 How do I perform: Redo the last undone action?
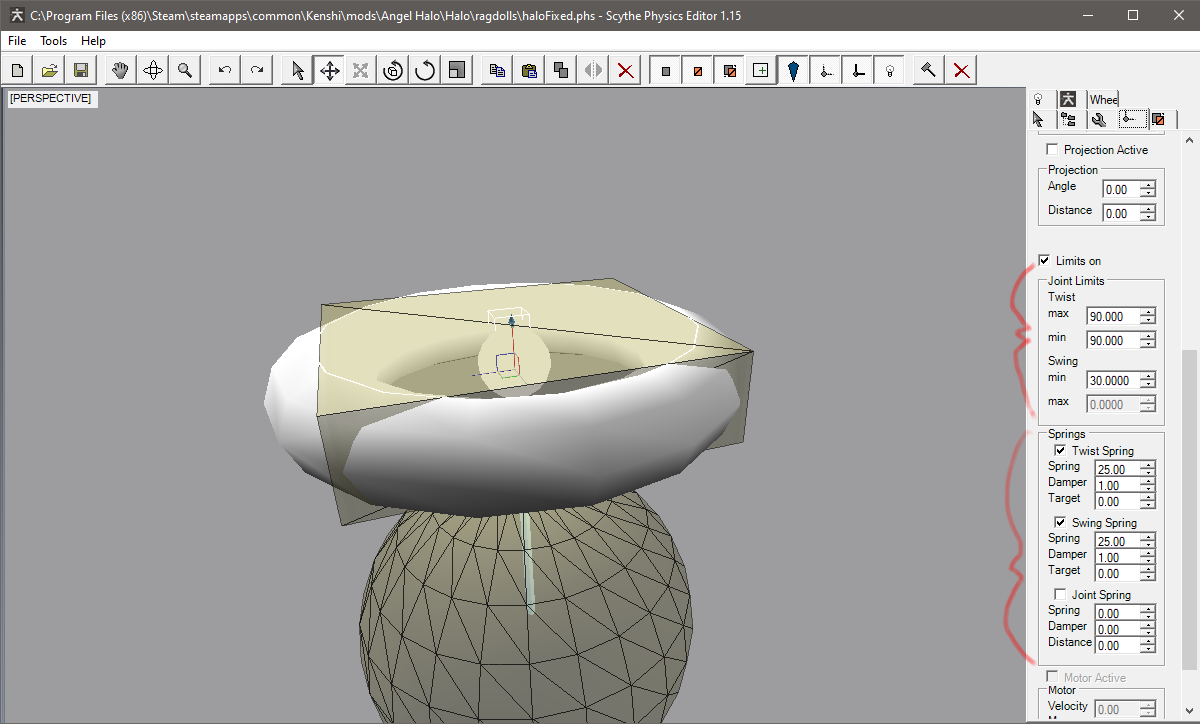[257, 70]
